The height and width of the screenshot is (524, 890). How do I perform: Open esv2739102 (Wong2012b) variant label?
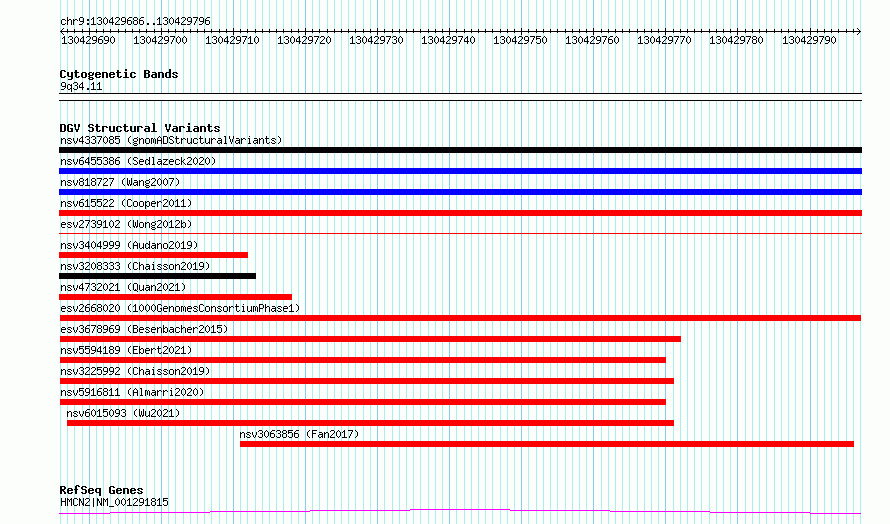tap(126, 224)
